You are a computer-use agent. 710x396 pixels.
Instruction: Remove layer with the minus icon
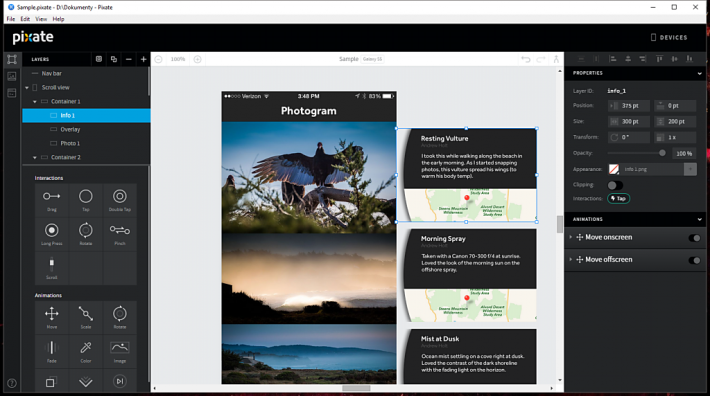(129, 59)
